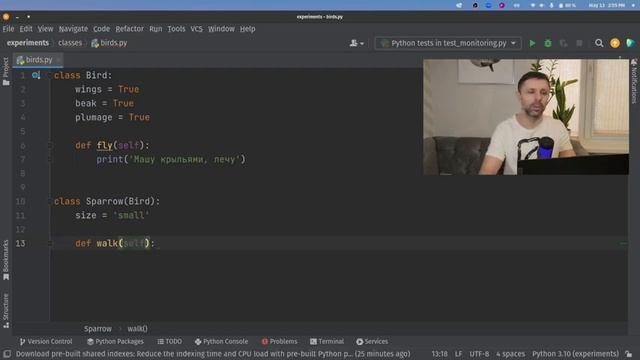Click the Stop process icon
Screen dimensions: 640x360
(x=579, y=43)
